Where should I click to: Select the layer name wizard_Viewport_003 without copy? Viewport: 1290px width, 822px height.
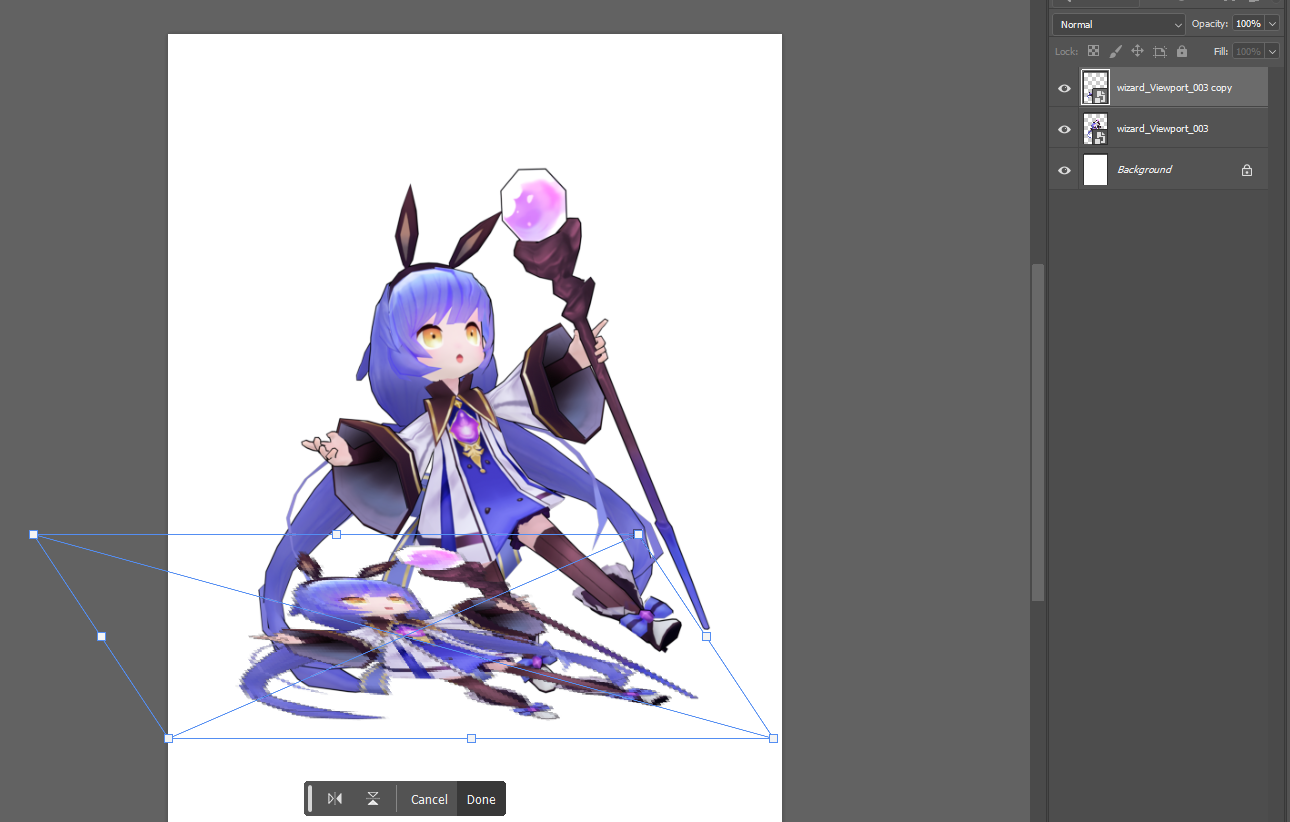point(1162,129)
